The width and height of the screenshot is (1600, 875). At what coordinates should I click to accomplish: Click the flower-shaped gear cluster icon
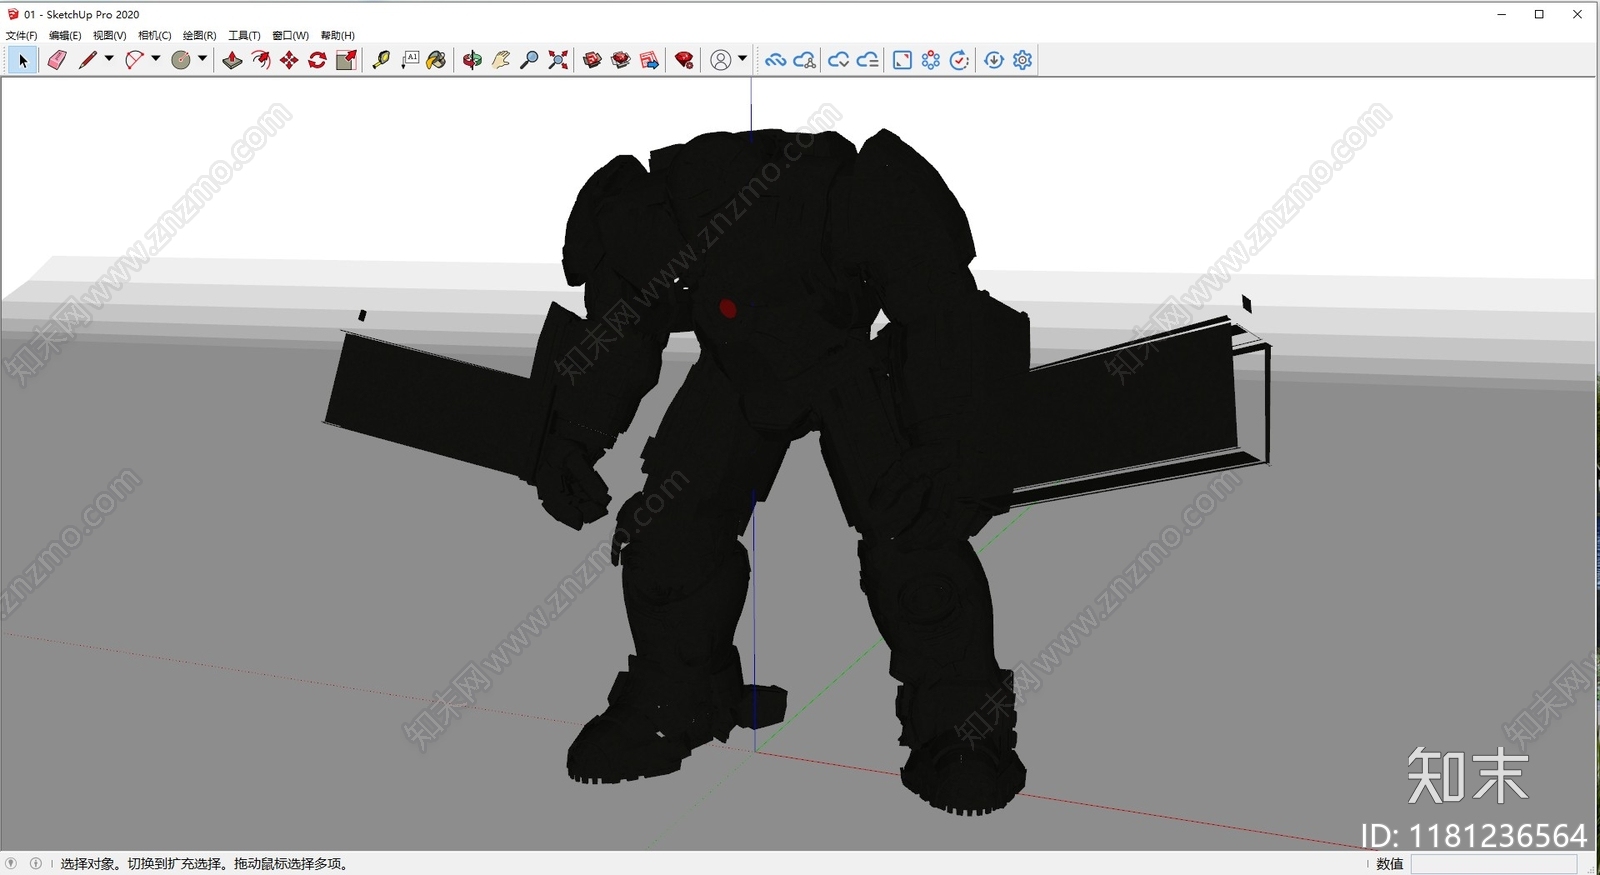[931, 60]
